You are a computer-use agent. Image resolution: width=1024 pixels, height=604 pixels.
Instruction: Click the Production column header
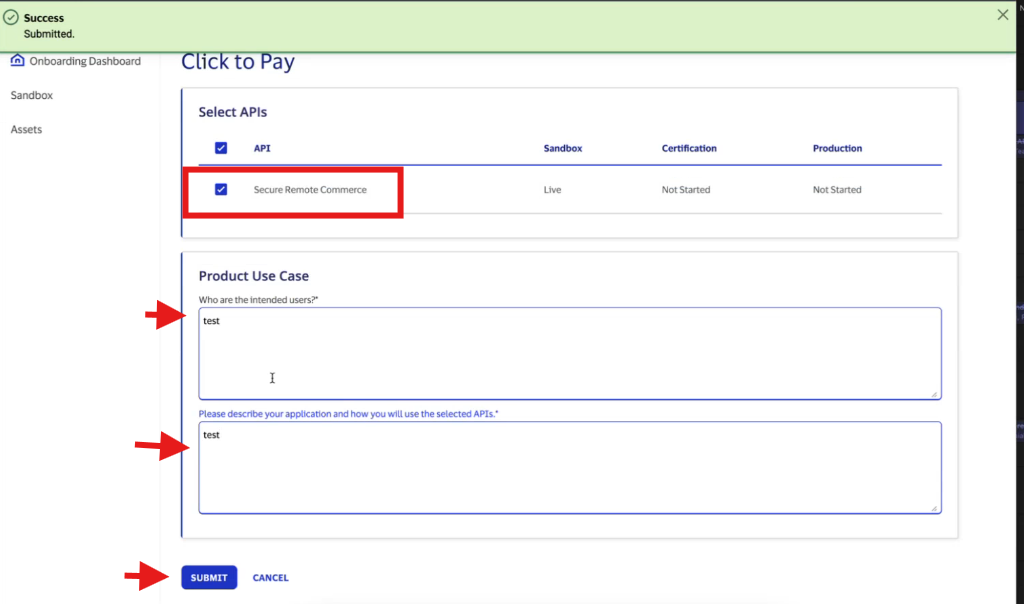(x=837, y=147)
